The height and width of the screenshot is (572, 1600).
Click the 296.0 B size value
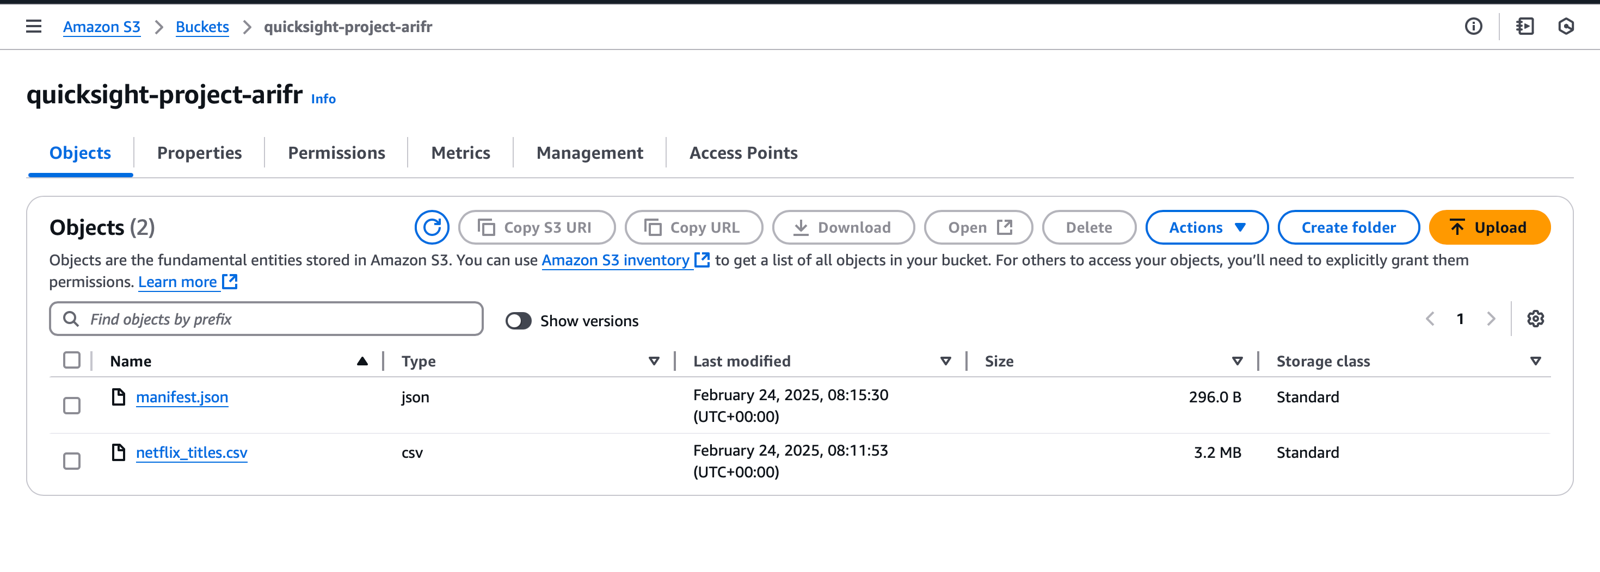tap(1215, 397)
